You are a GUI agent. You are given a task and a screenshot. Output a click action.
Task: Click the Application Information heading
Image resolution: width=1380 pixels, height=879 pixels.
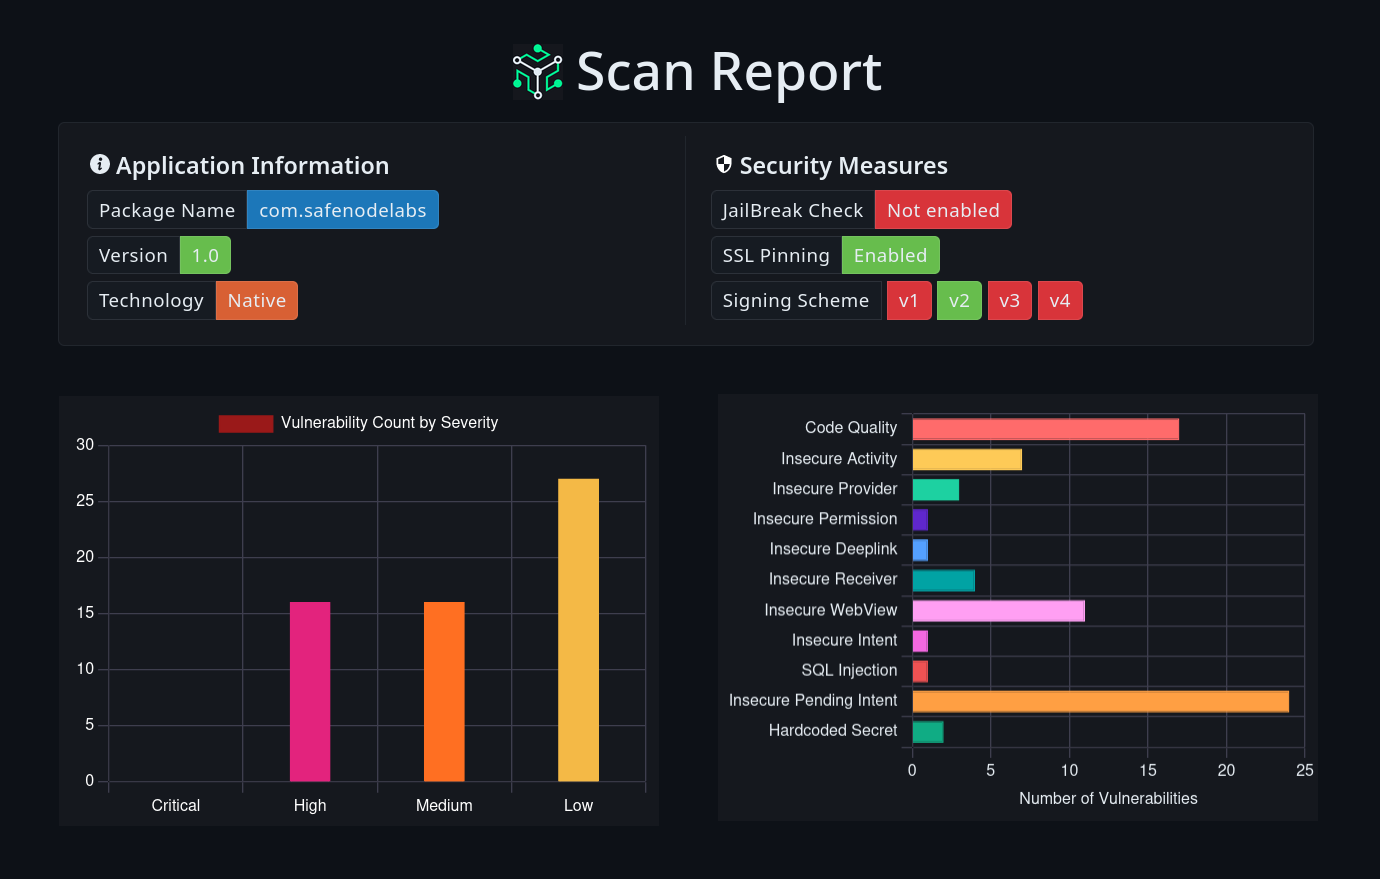[x=252, y=165]
